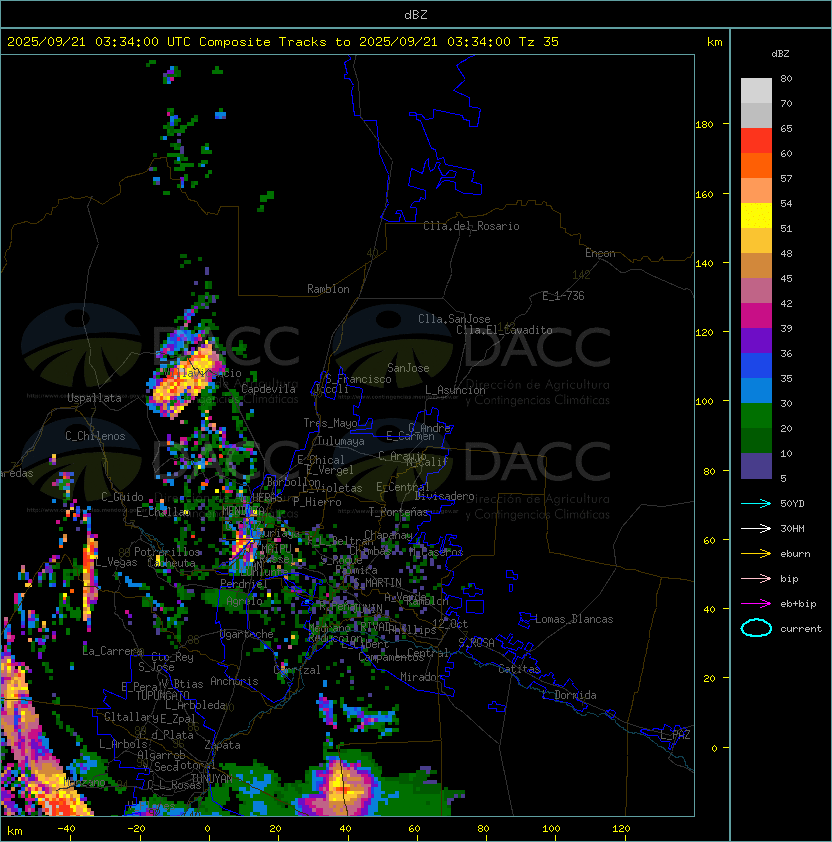Pick the slate purple swatch between 10 and 5
The height and width of the screenshot is (842, 832).
(x=756, y=466)
